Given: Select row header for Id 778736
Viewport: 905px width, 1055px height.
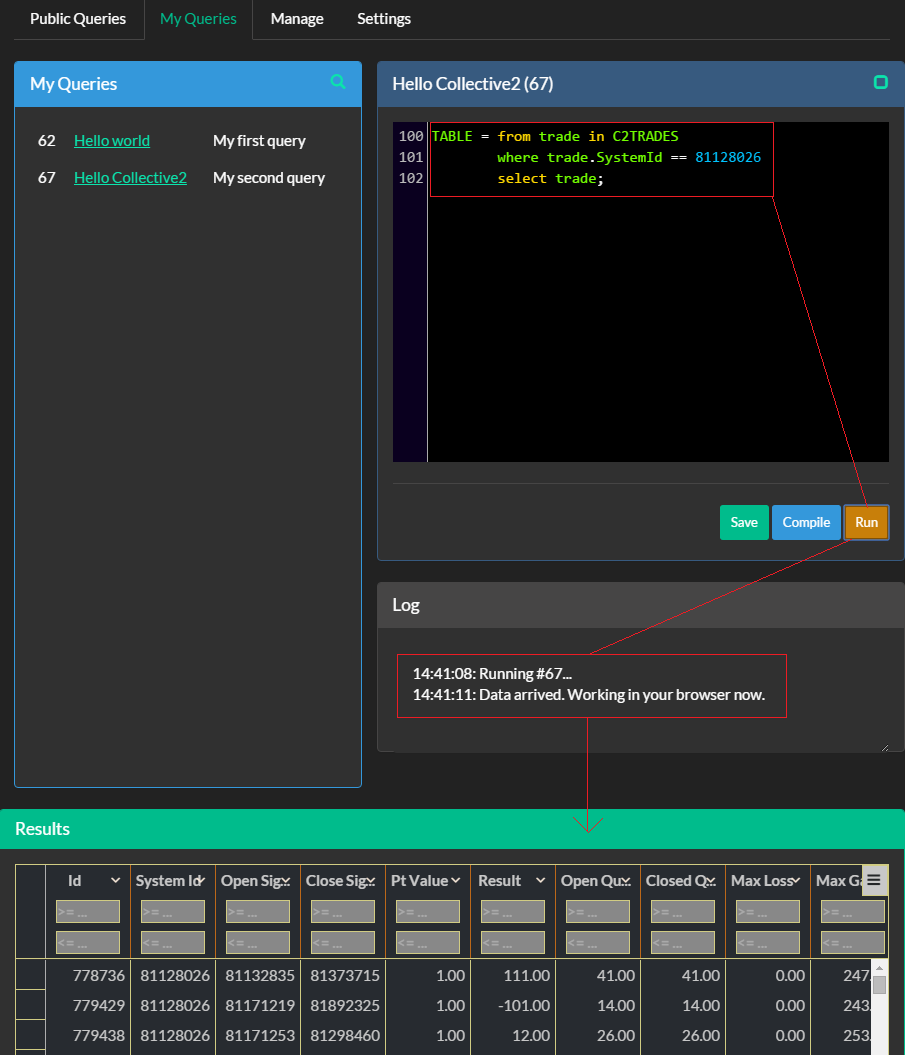Looking at the screenshot, I should click(x=30, y=974).
